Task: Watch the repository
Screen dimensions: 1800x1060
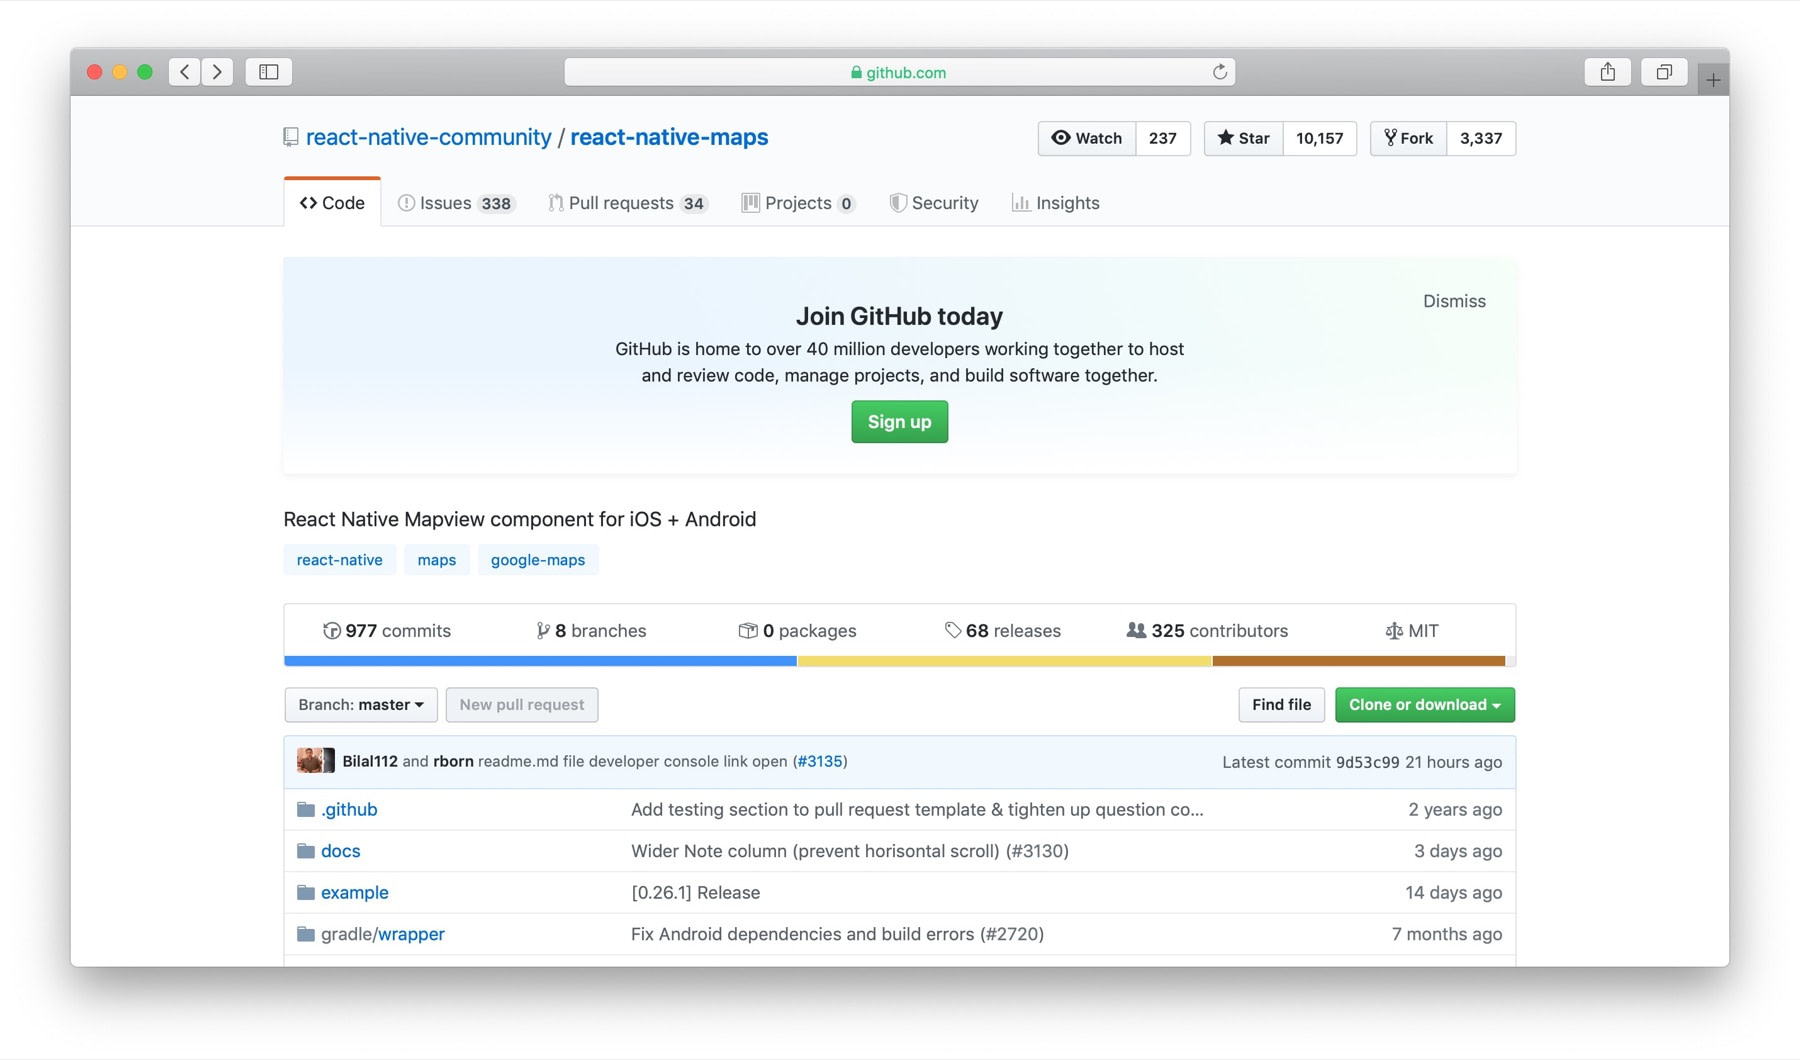Action: coord(1087,138)
